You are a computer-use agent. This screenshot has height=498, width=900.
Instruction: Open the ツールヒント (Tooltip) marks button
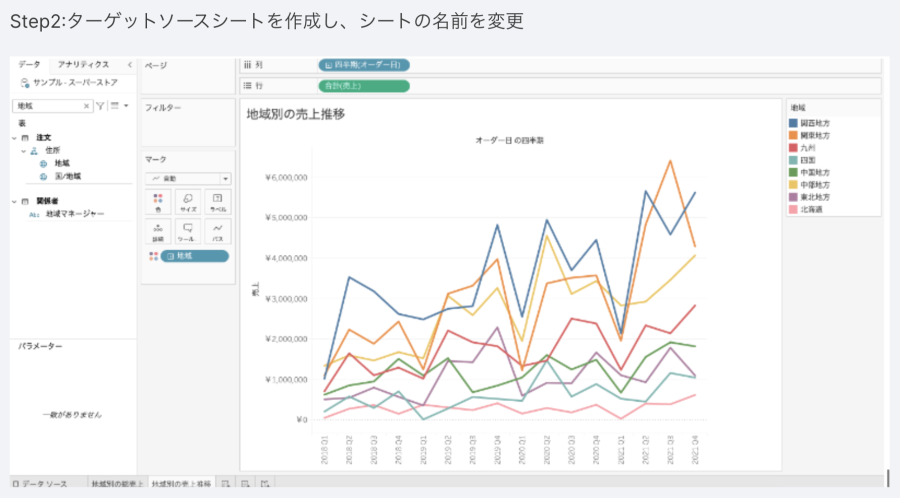pyautogui.click(x=187, y=232)
